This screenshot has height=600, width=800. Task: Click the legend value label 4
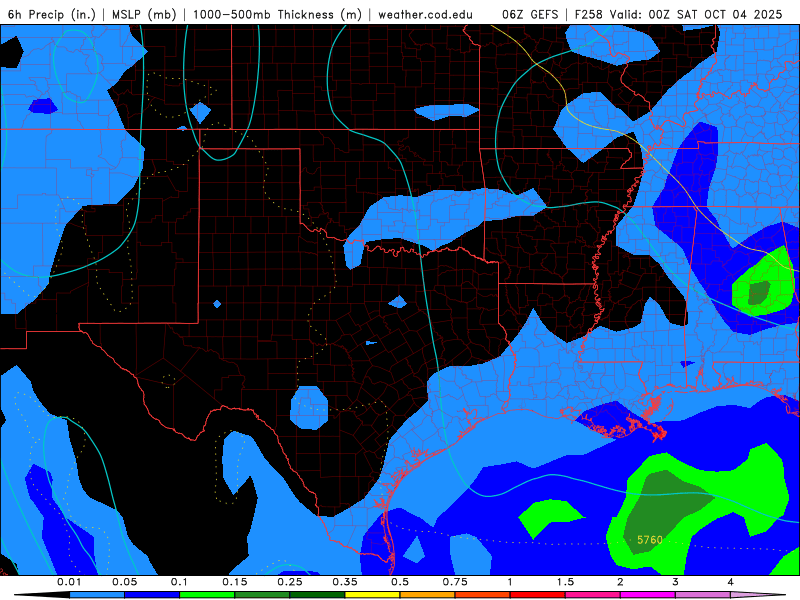click(x=730, y=582)
